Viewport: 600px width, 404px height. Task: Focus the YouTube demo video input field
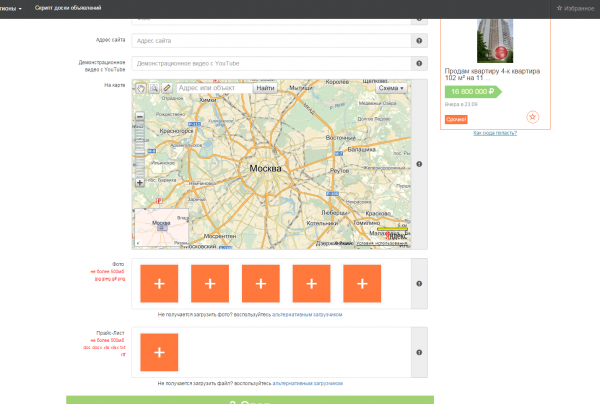(x=270, y=64)
